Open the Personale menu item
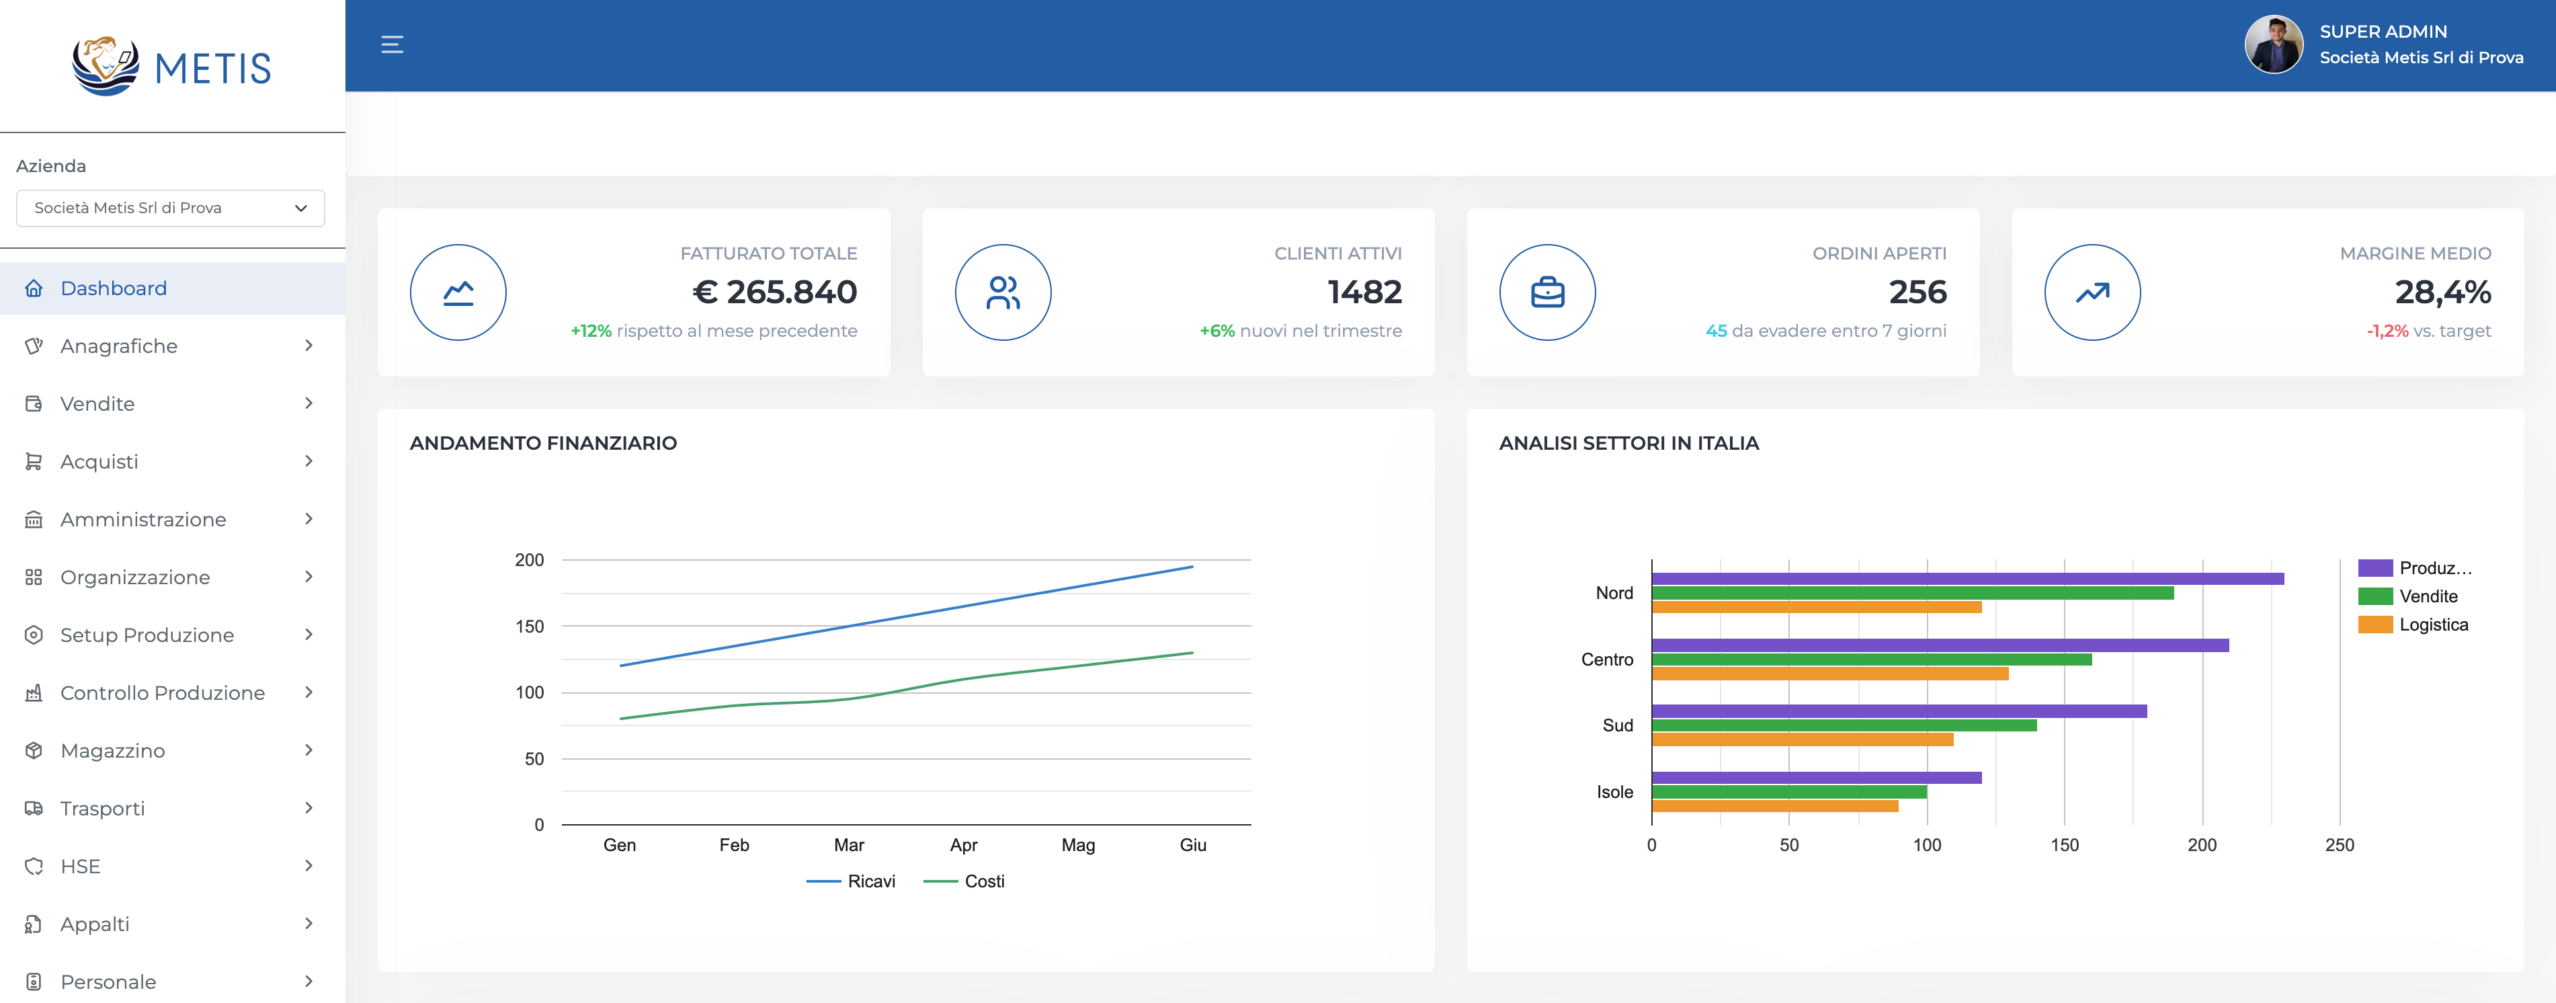This screenshot has width=2556, height=1003. click(x=172, y=982)
